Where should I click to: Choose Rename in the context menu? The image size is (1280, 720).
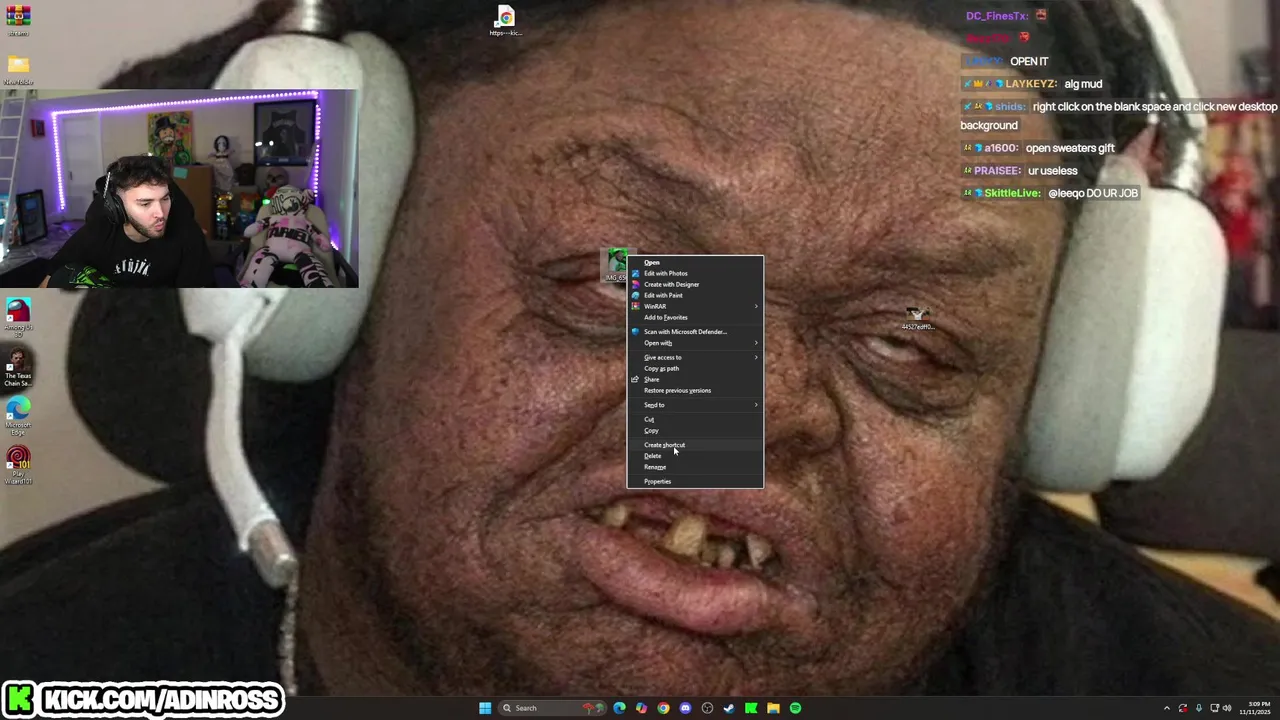click(x=695, y=467)
